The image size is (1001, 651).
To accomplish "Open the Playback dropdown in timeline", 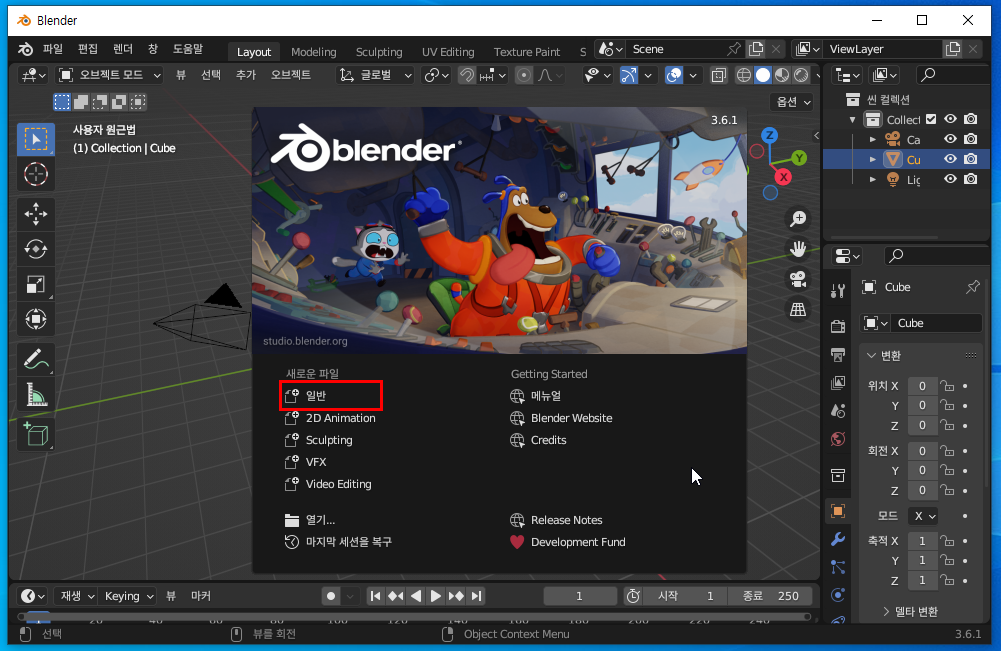I will click(77, 596).
